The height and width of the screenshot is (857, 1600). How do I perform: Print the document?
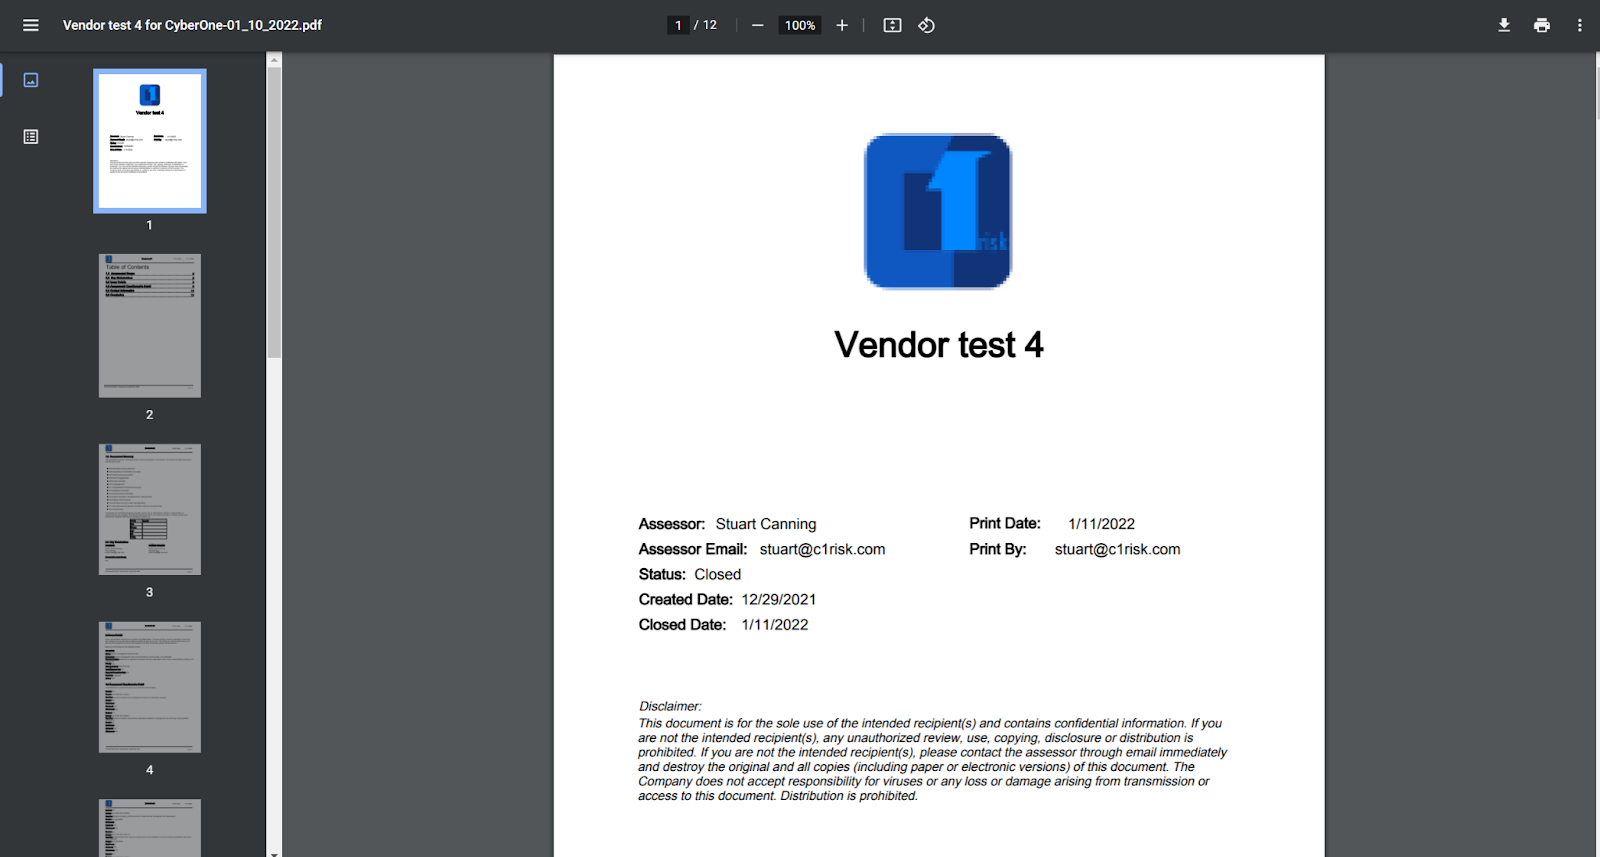click(x=1542, y=25)
